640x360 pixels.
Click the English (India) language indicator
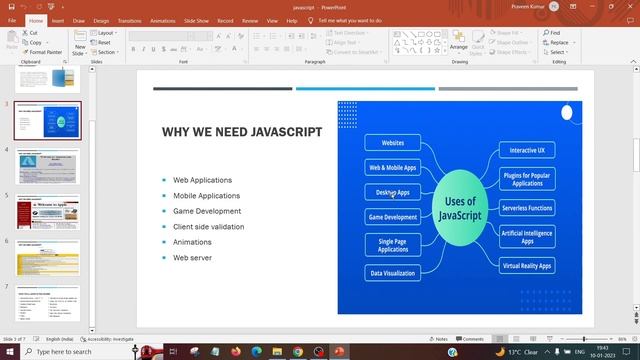[60, 339]
